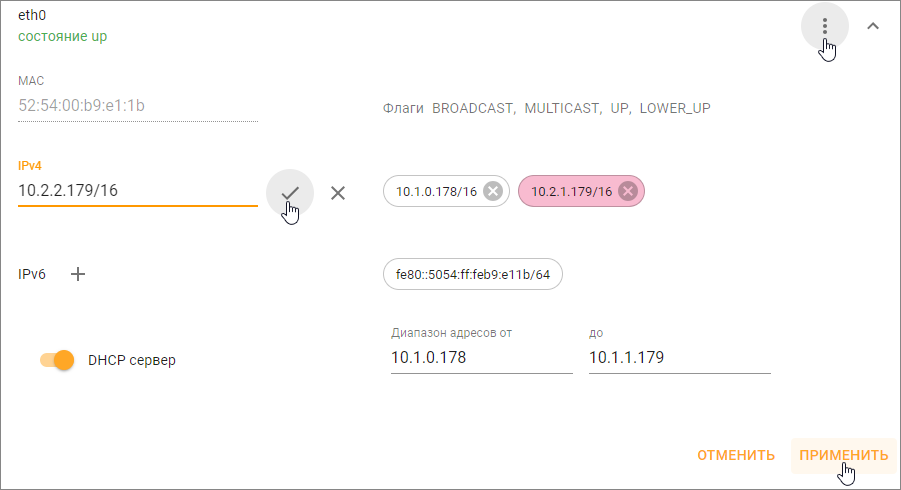Viewport: 901px width, 490px height.
Task: Edit the range end 10.1.1.179 field
Action: point(679,357)
